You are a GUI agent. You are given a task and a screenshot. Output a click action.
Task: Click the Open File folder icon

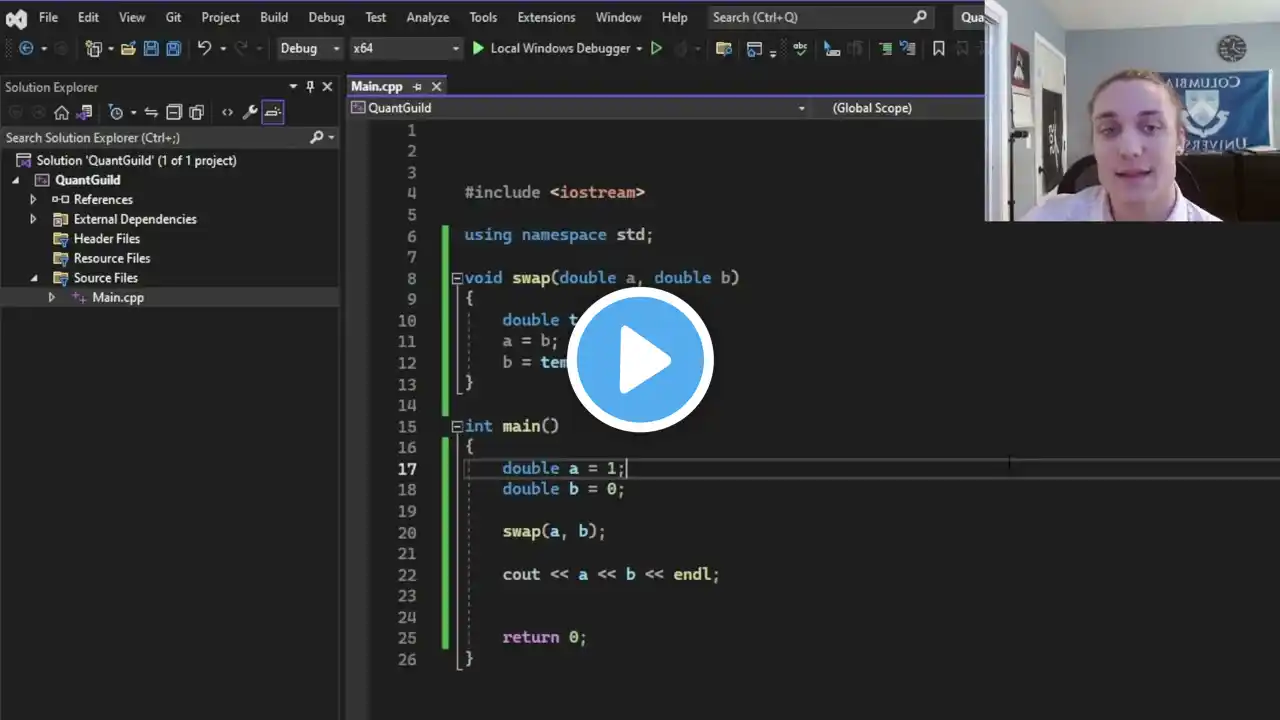tap(127, 48)
